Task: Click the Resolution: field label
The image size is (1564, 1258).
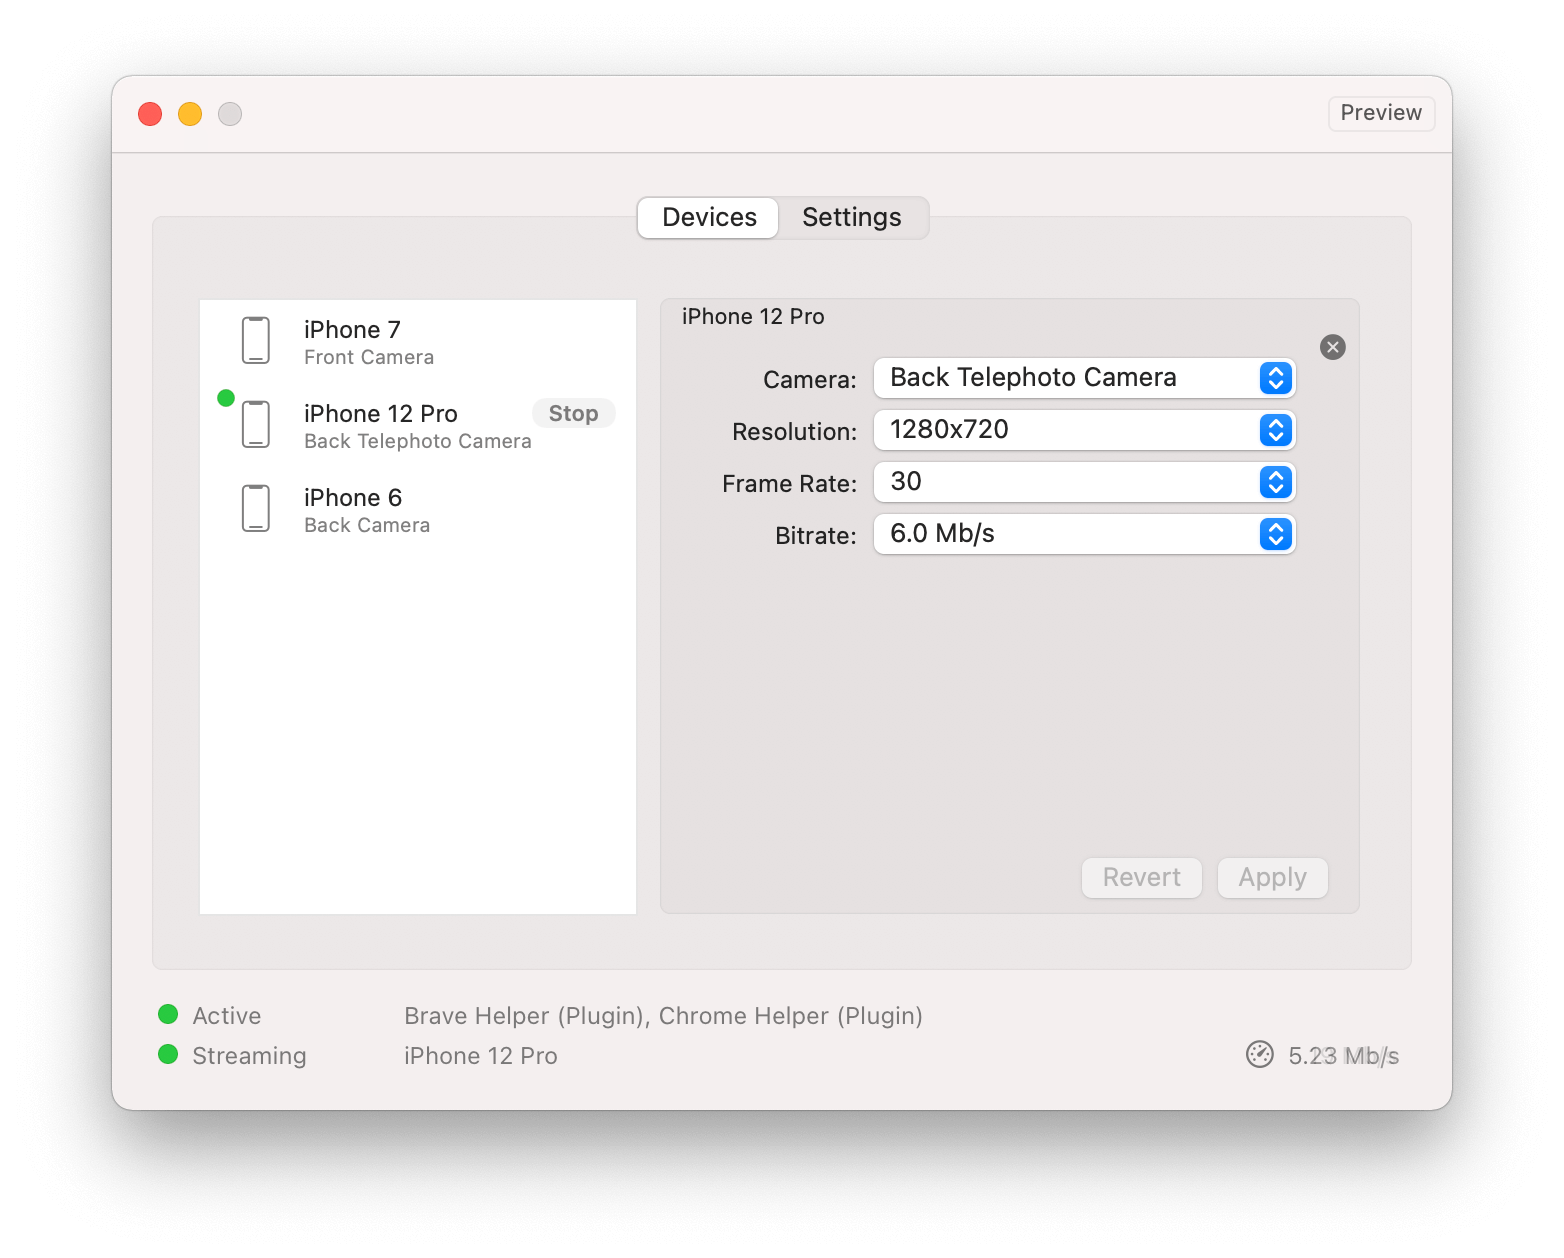Action: coord(795,432)
